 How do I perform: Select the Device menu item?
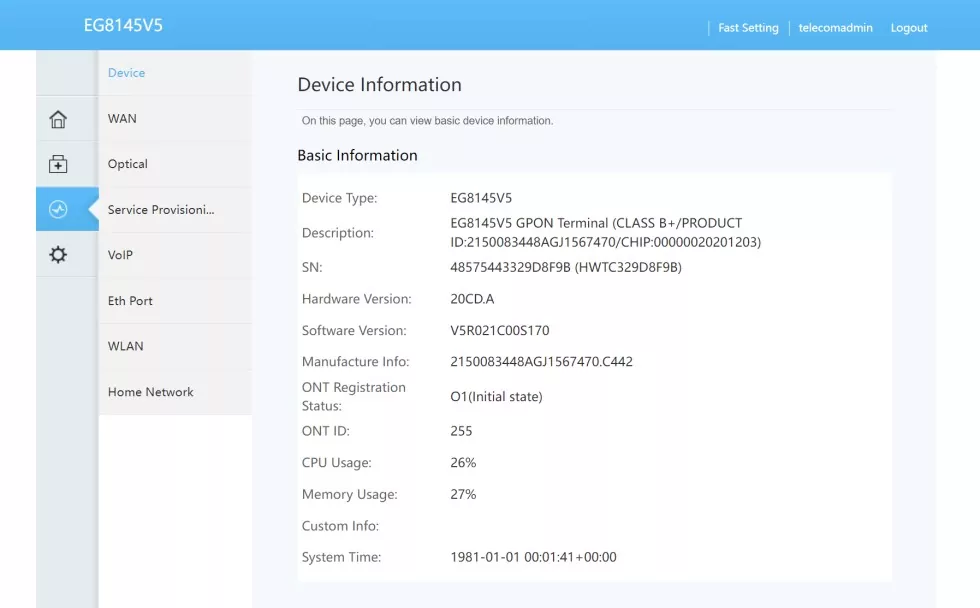tap(126, 73)
